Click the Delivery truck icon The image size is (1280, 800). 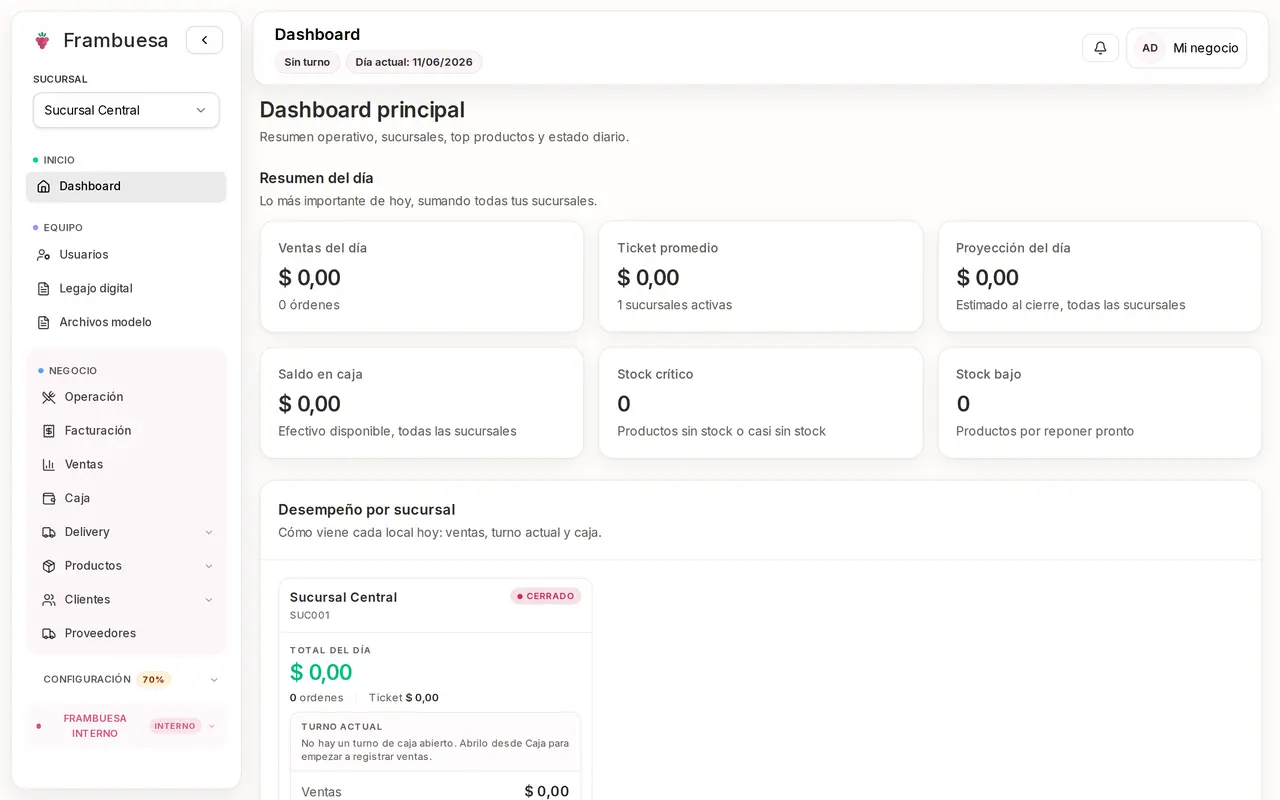point(48,532)
